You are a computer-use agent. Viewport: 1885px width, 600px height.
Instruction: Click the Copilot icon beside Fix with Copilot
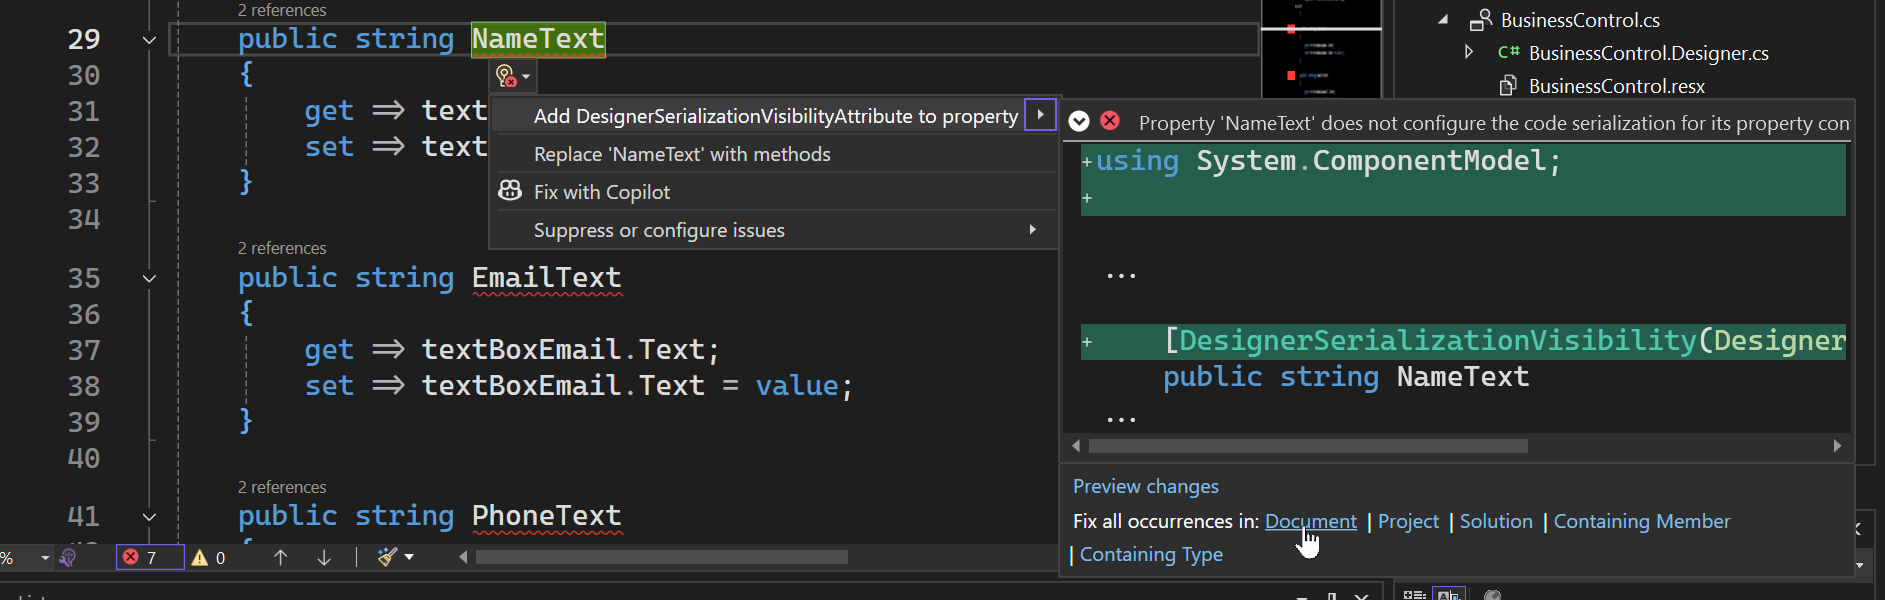pos(510,191)
